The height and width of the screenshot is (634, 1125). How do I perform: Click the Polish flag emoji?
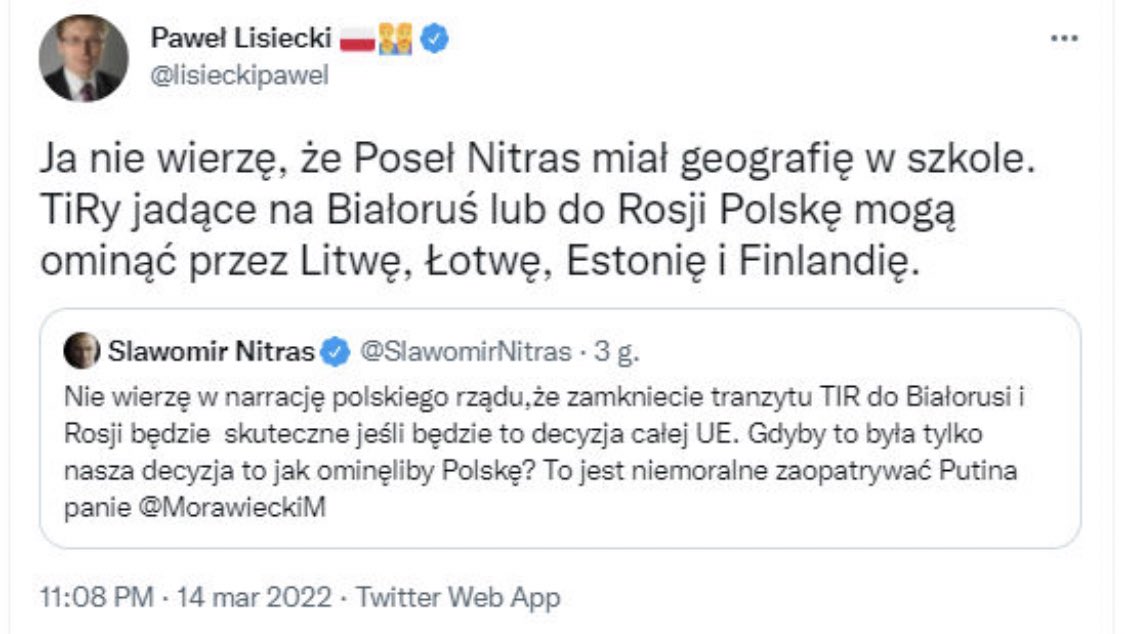coord(356,38)
